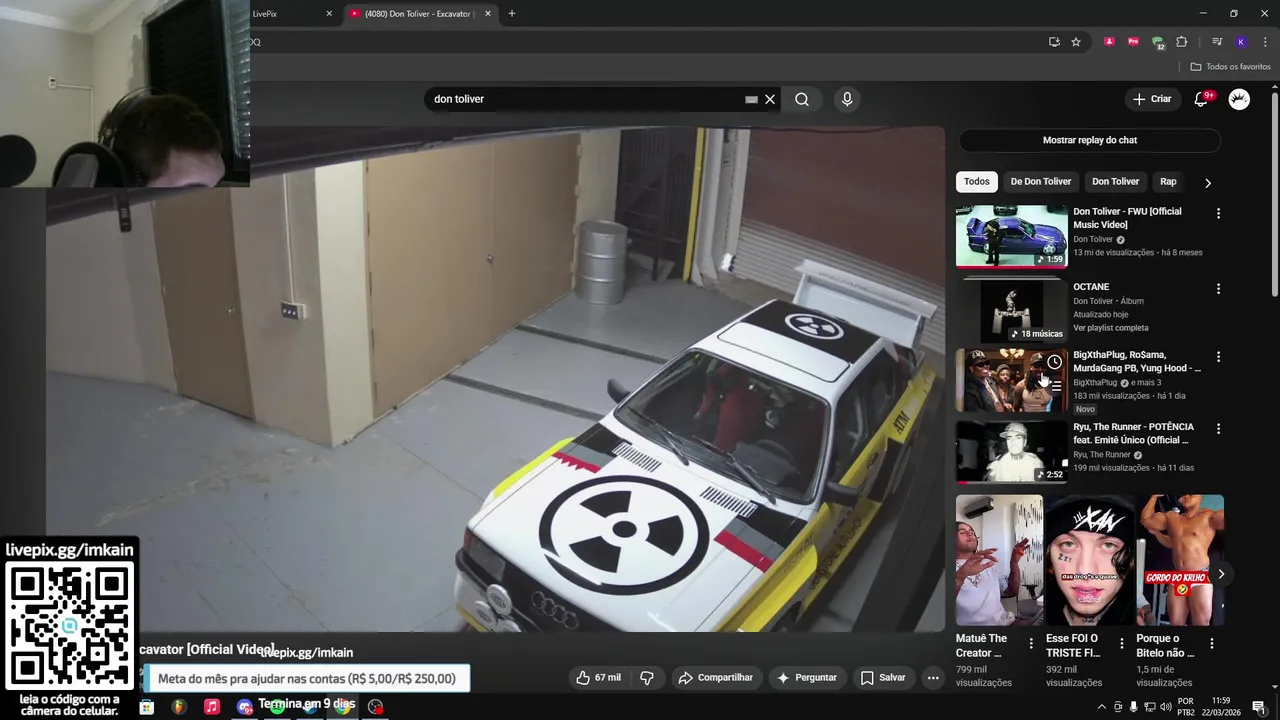The height and width of the screenshot is (720, 1280).
Task: Bookmark this page with the star icon
Action: [x=1076, y=42]
